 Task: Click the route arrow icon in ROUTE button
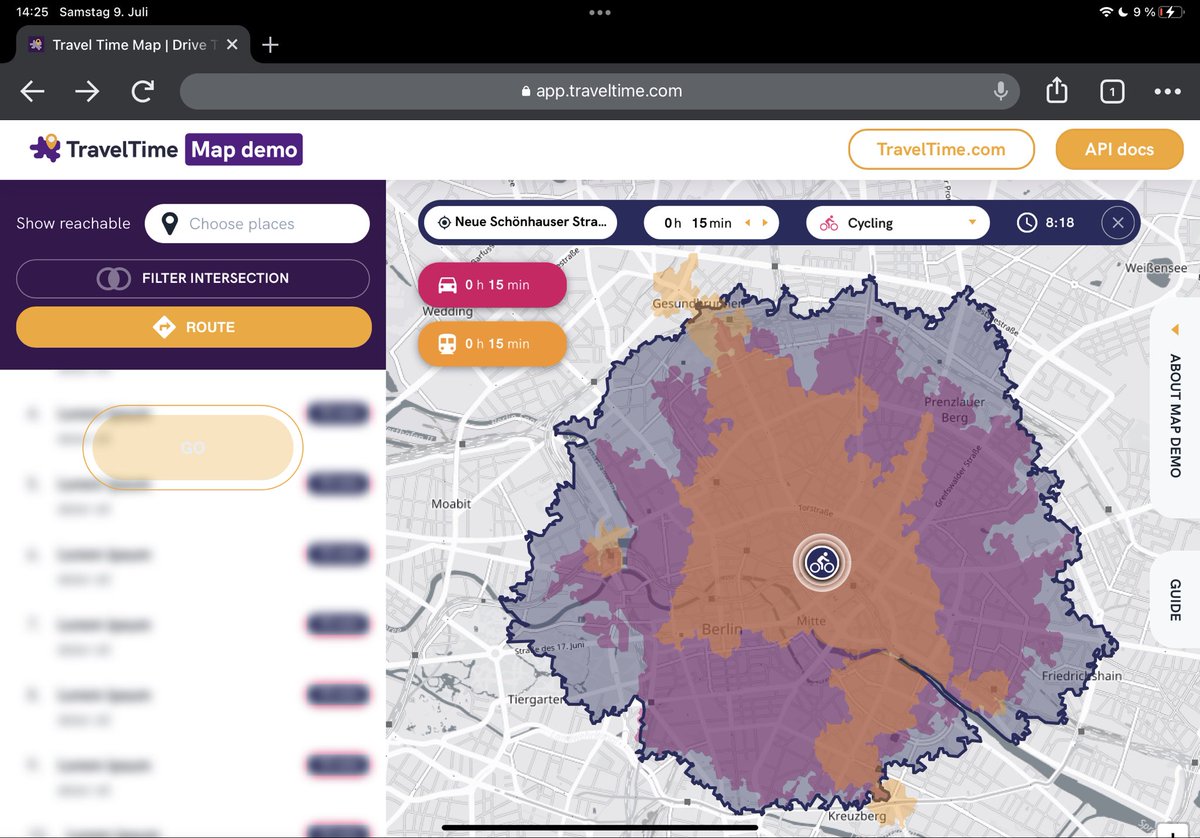164,327
